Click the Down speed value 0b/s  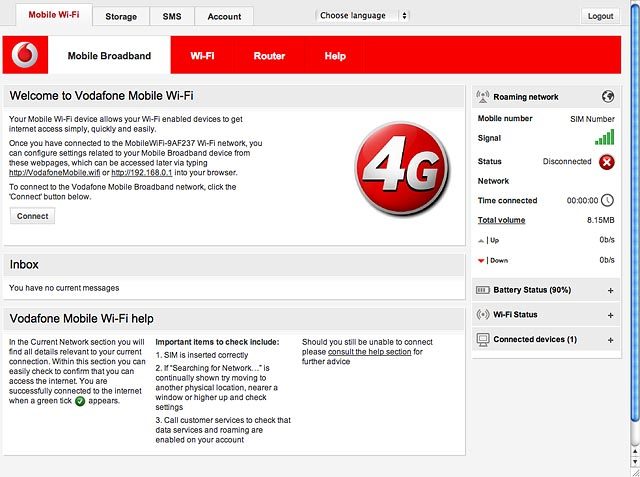pyautogui.click(x=607, y=260)
